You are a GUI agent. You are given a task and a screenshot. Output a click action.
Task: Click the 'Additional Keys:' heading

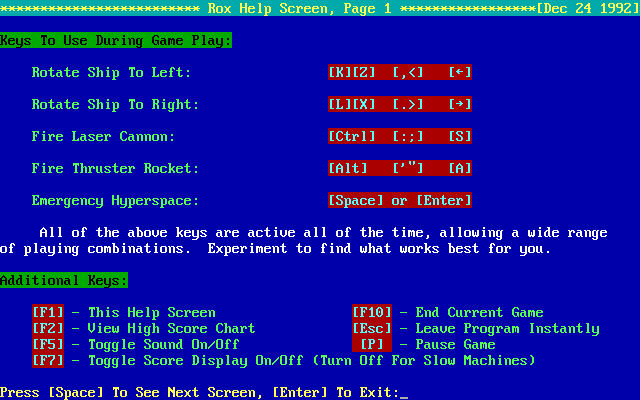coord(64,280)
